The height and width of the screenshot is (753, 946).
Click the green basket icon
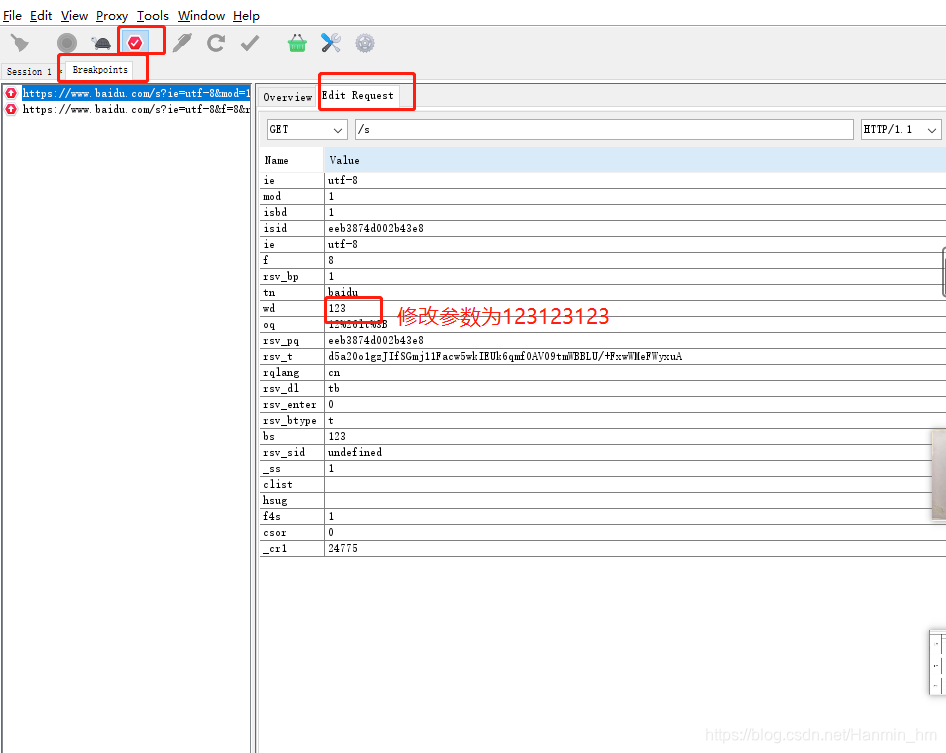(x=297, y=43)
